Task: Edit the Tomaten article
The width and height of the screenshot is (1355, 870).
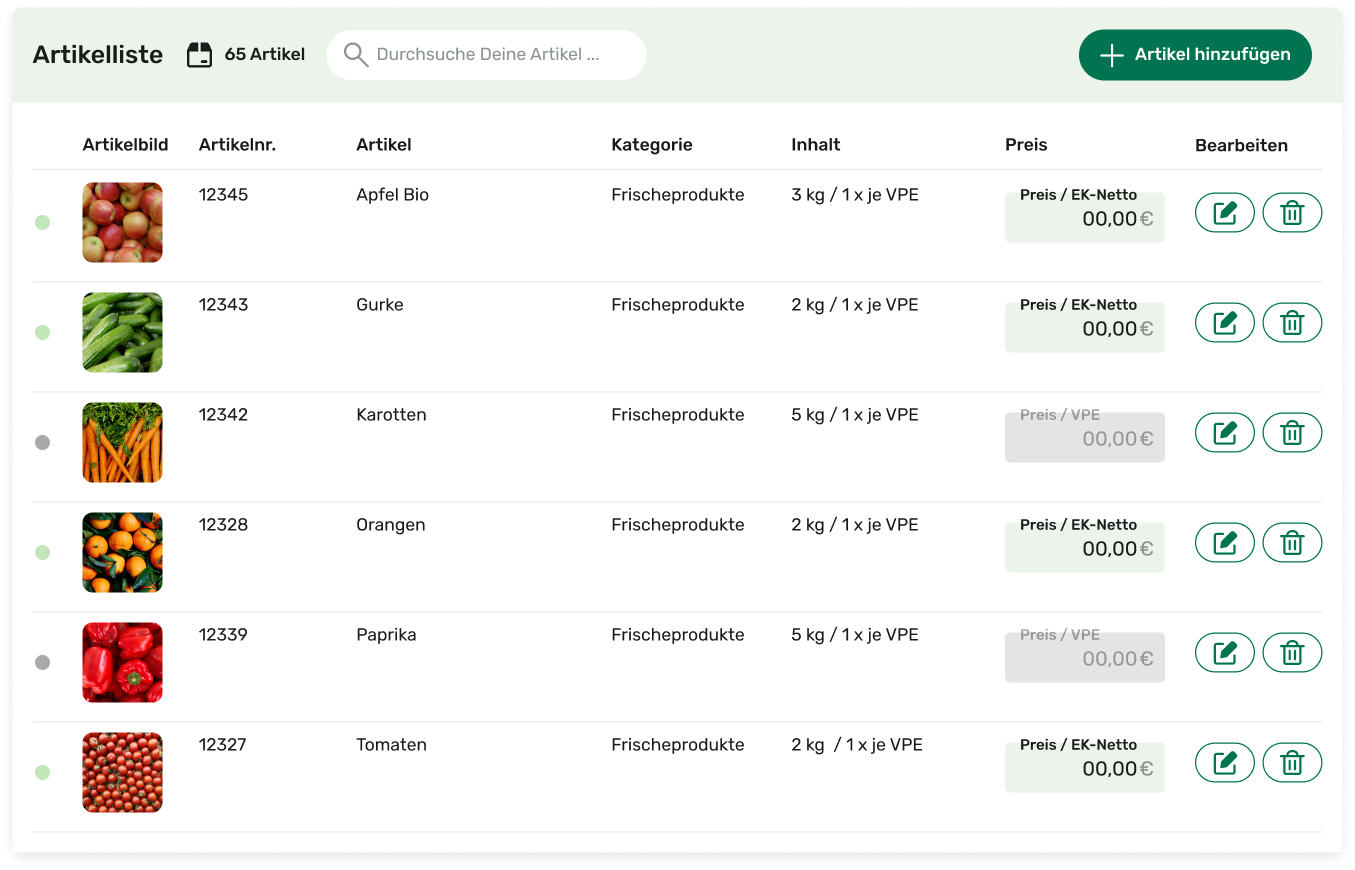Action: click(x=1224, y=763)
